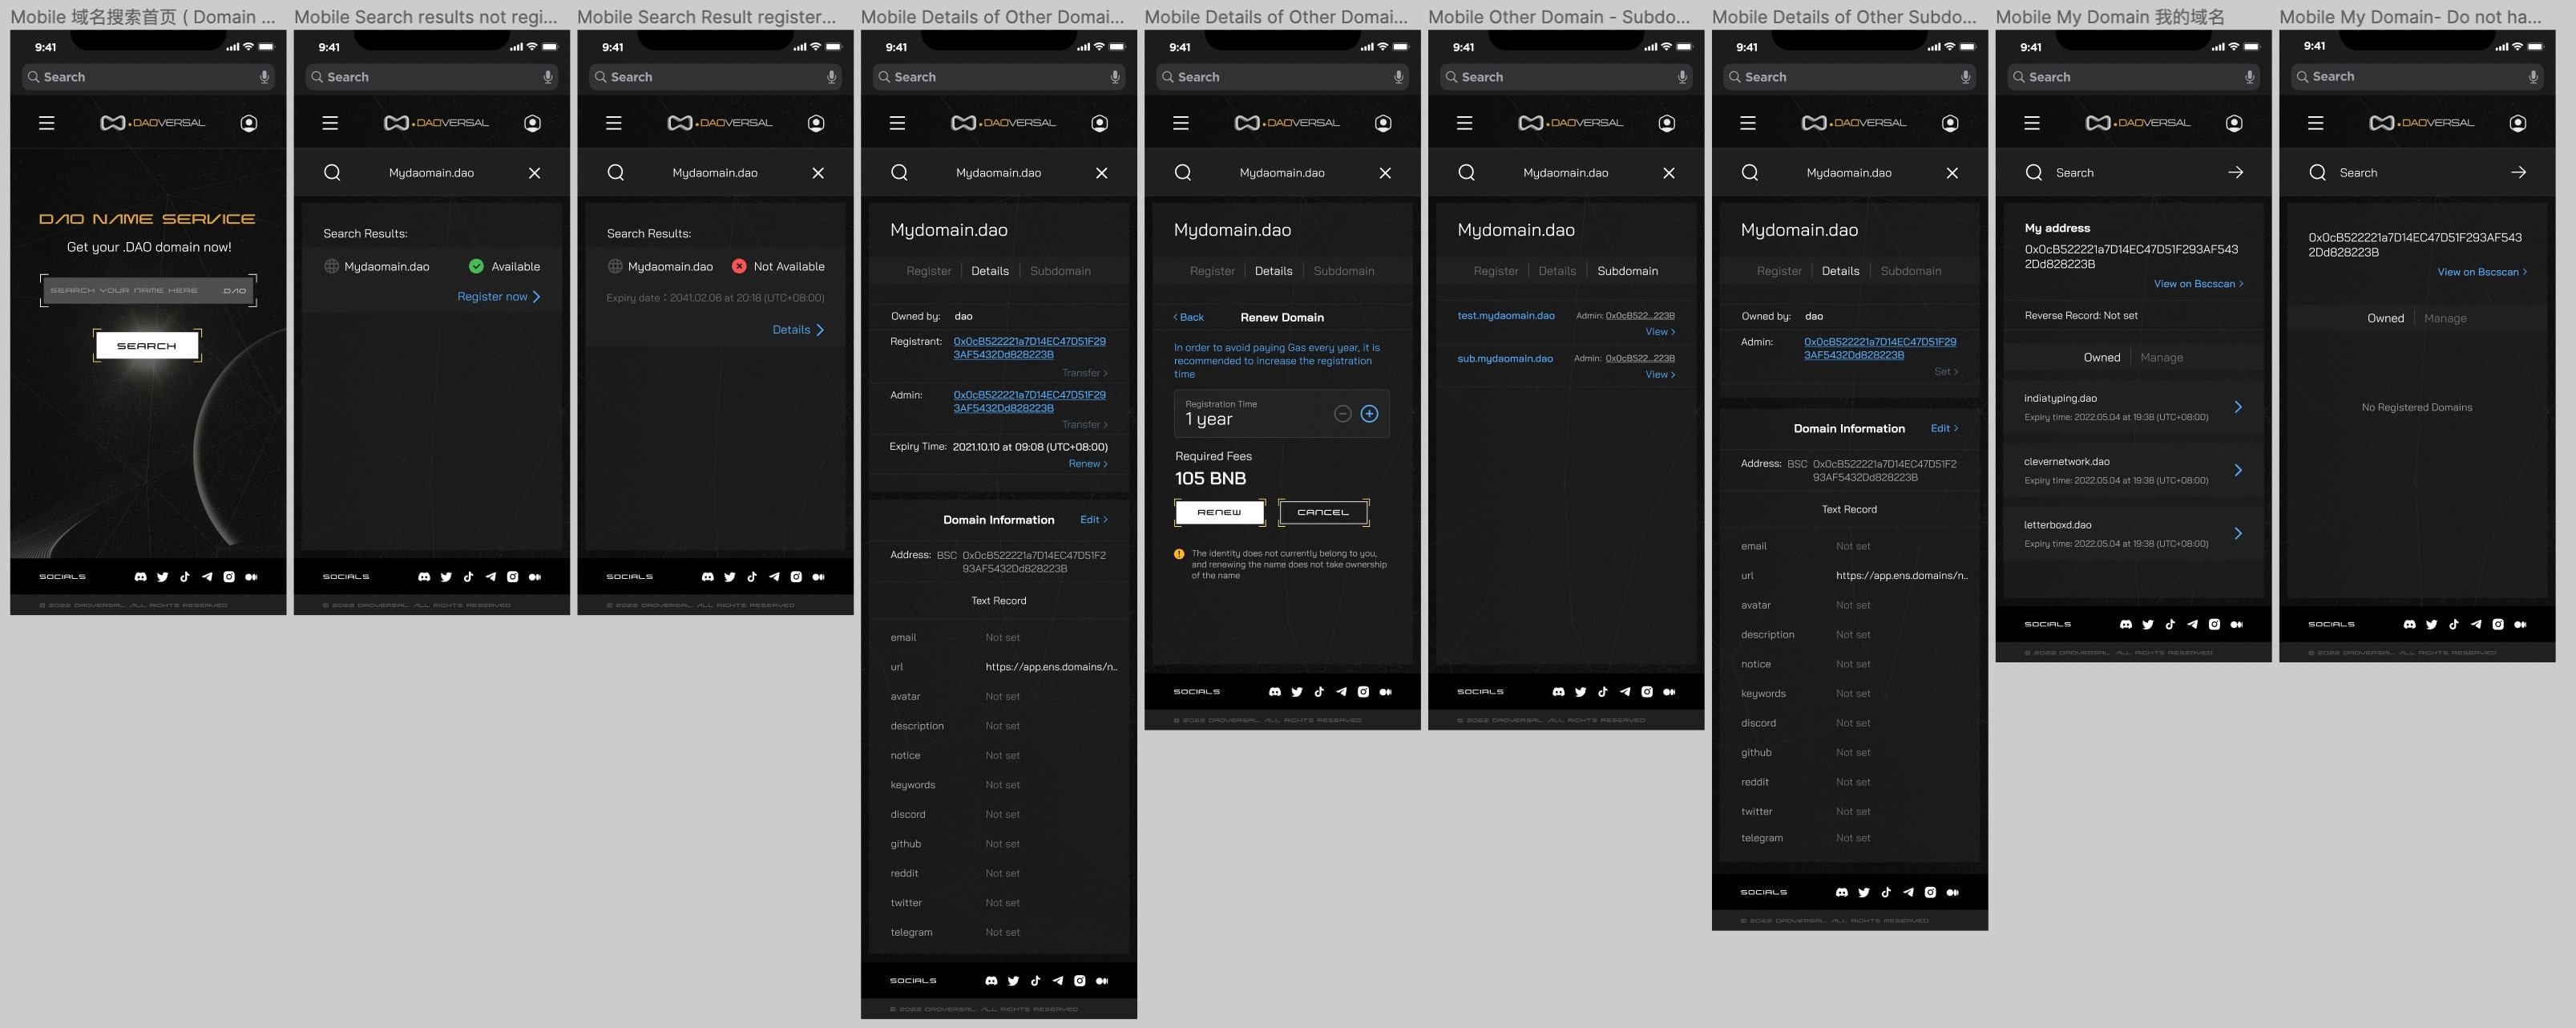Open the Instagram social icon
Screen dimensions: 2576x1028
[229, 576]
